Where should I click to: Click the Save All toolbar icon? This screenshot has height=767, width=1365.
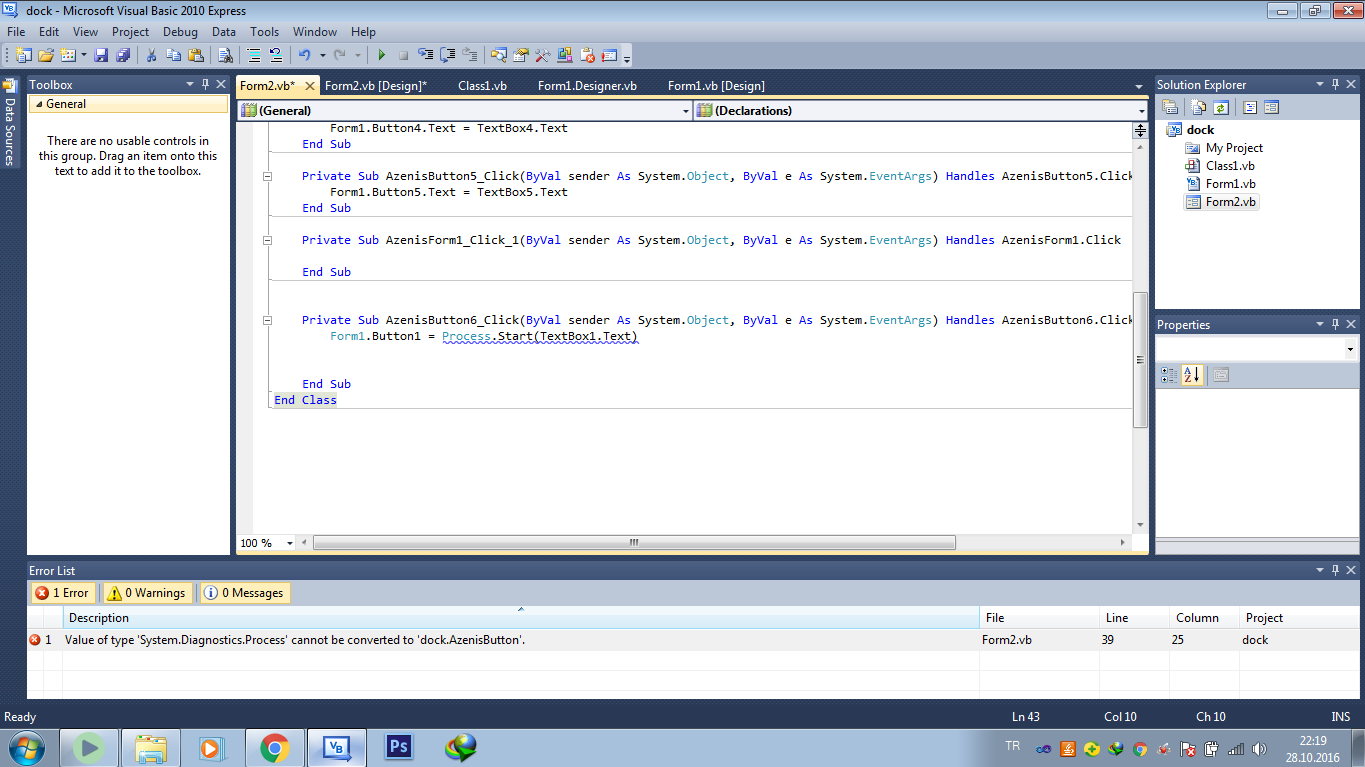[123, 55]
